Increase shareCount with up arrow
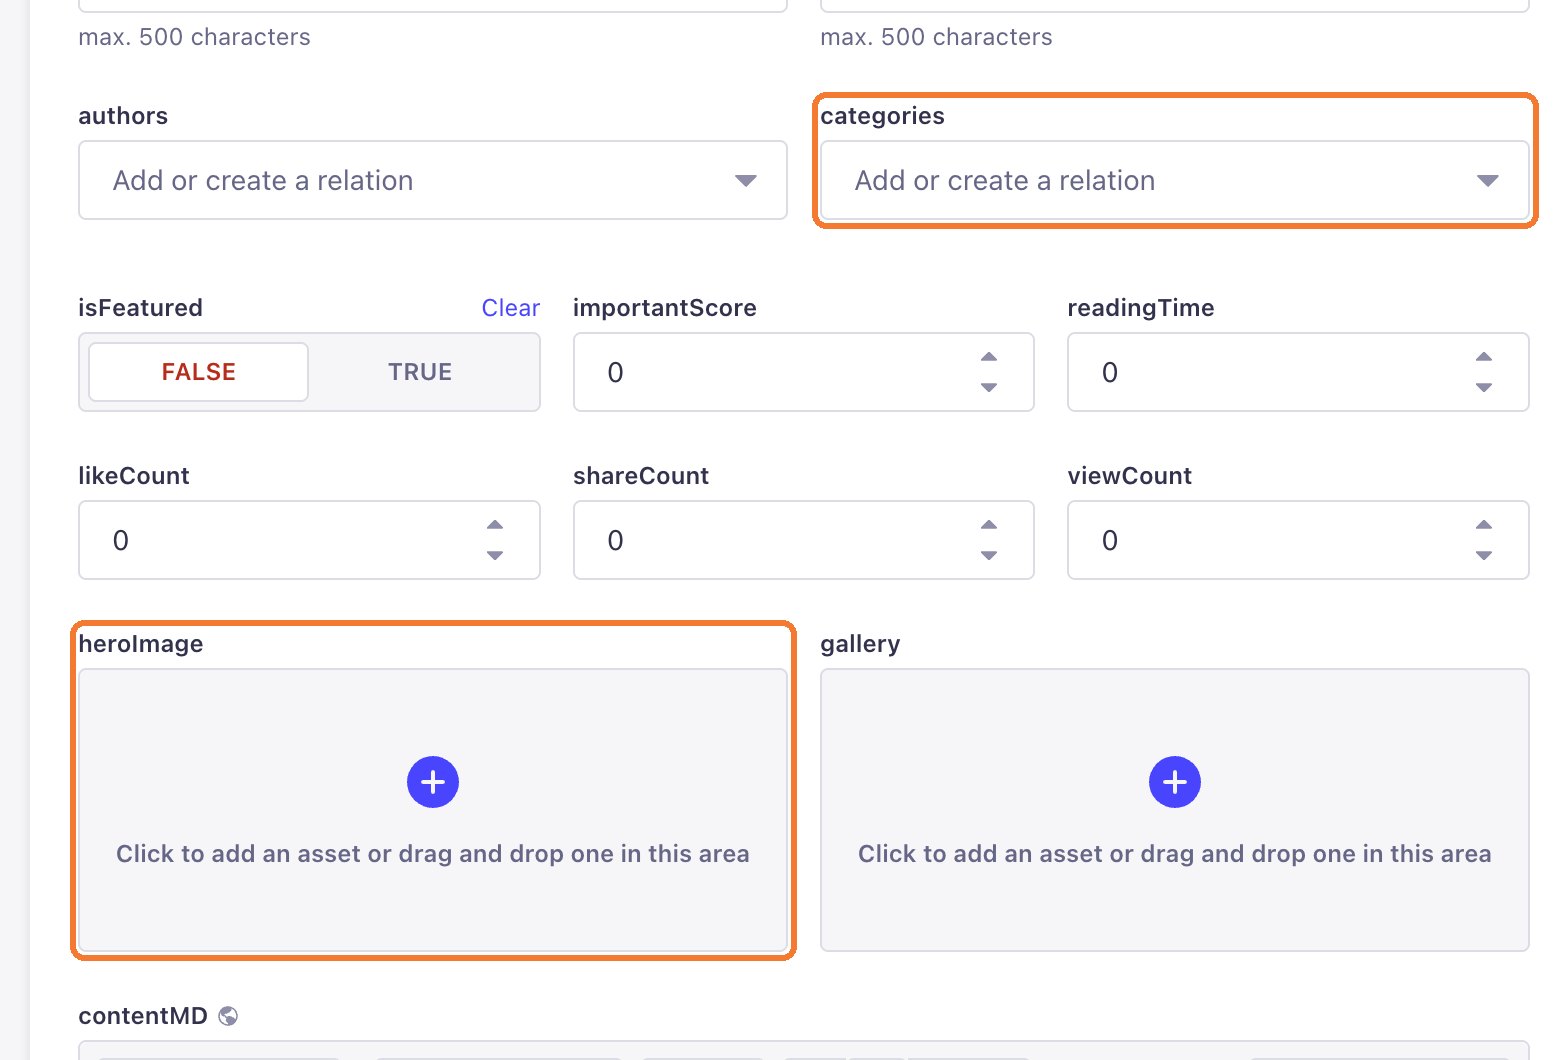 pos(989,525)
